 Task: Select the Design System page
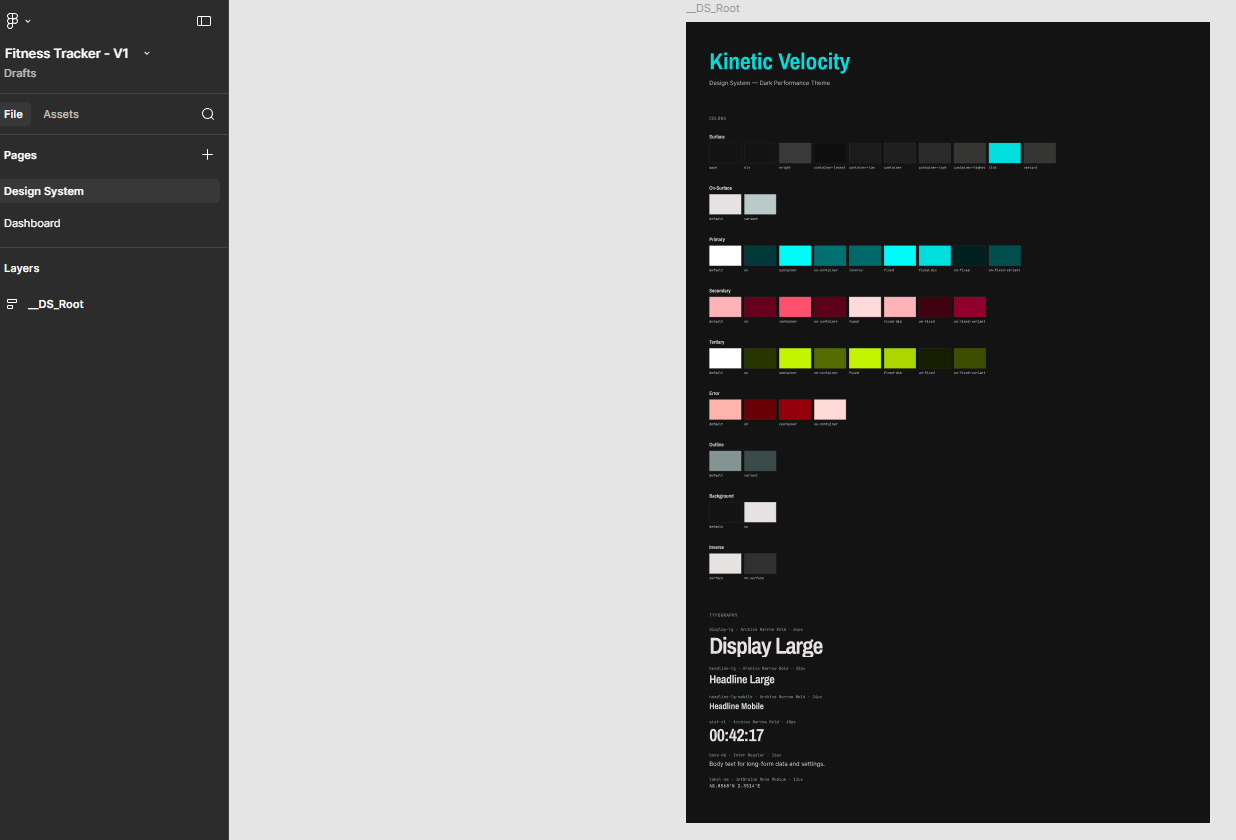coord(108,191)
